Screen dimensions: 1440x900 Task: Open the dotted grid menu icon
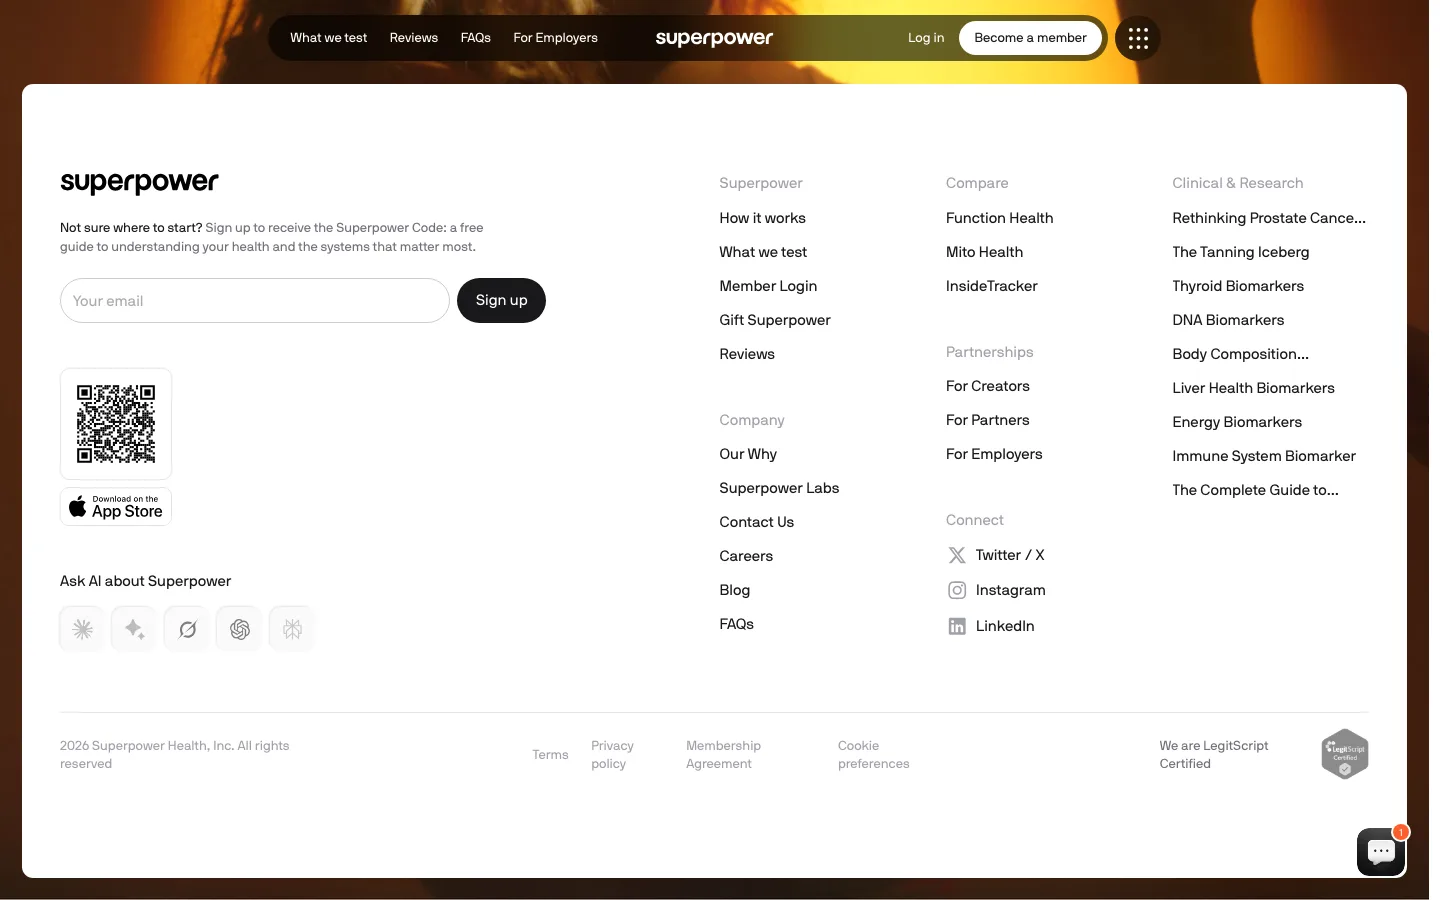coord(1138,38)
